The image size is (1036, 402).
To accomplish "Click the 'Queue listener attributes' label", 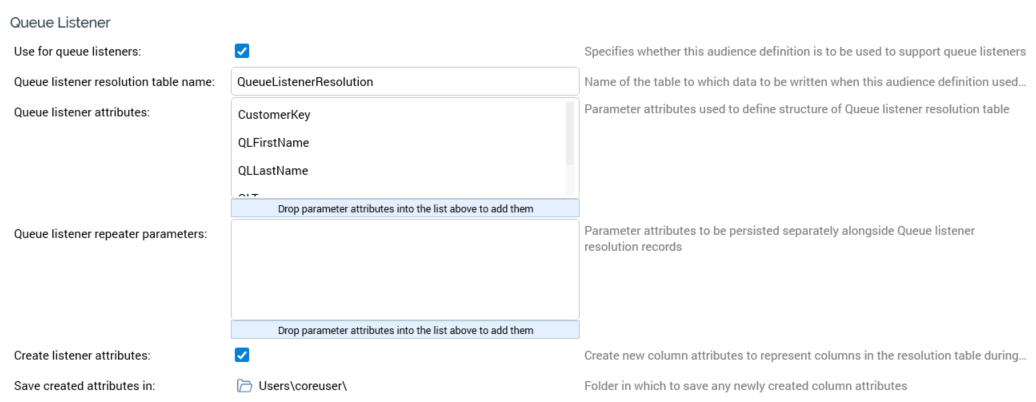I will coord(82,112).
